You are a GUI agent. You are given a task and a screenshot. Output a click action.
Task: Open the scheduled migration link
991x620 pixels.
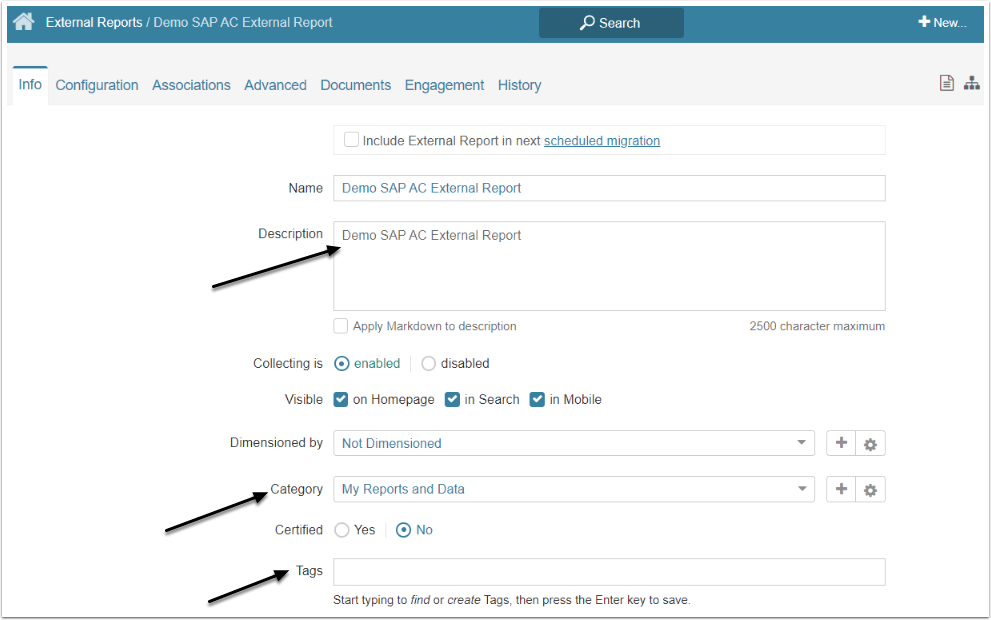click(601, 141)
